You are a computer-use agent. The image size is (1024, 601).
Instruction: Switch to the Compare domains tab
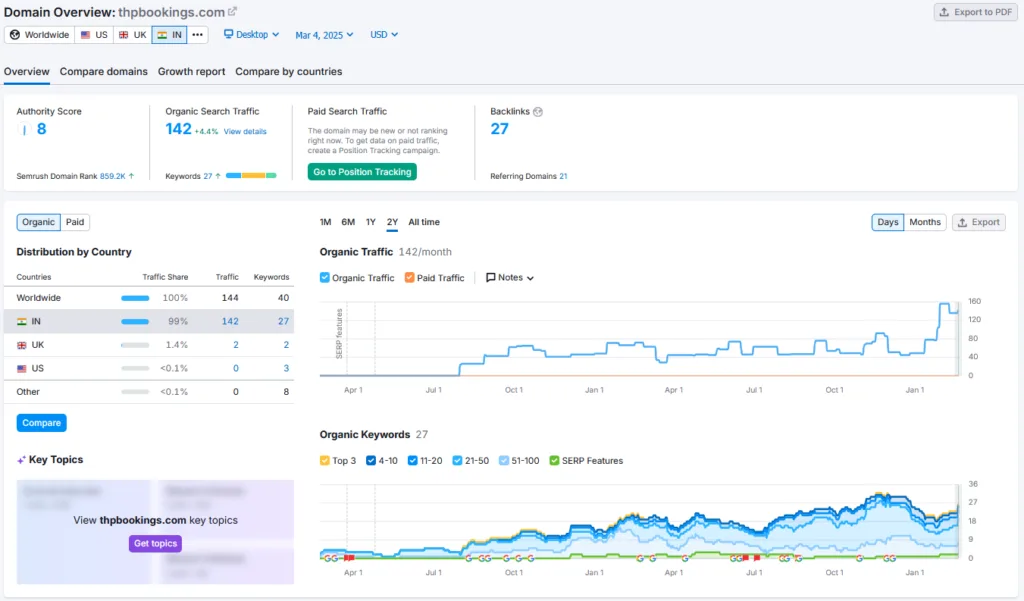pyautogui.click(x=103, y=71)
